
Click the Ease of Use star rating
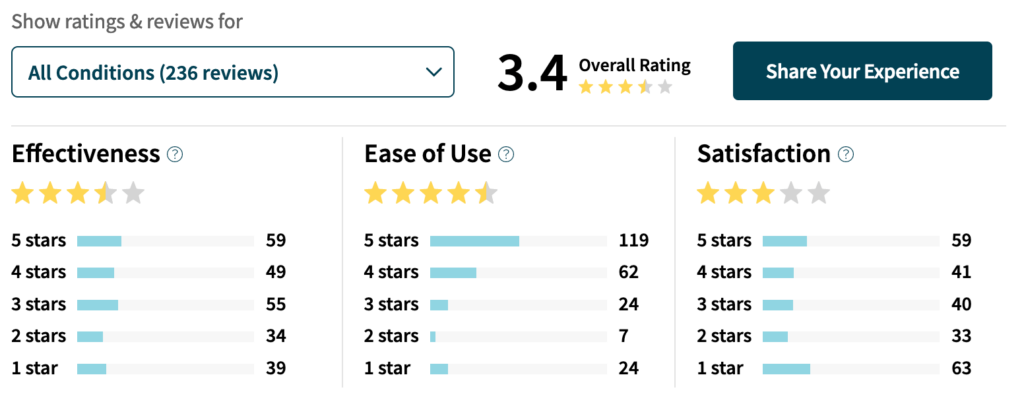coord(431,193)
